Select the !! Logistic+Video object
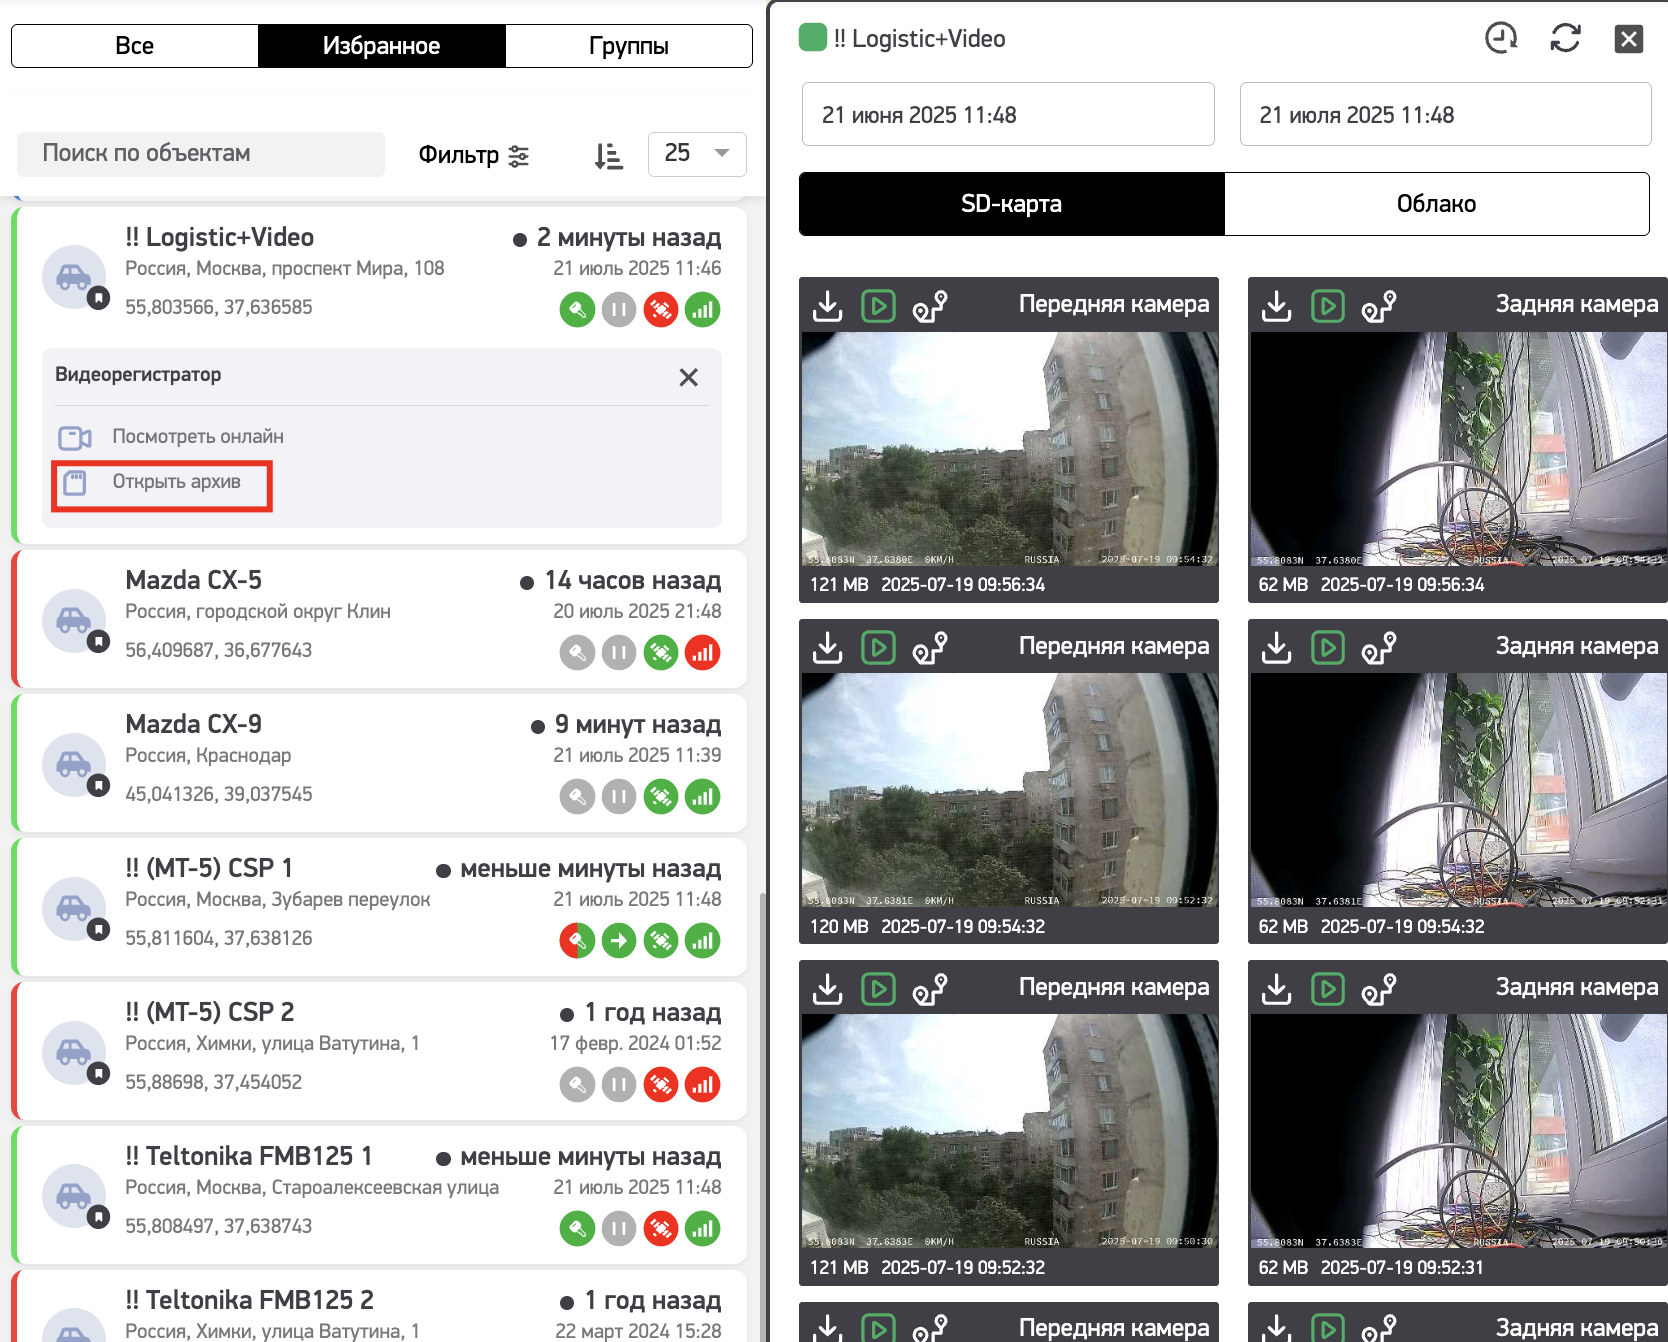 point(219,238)
